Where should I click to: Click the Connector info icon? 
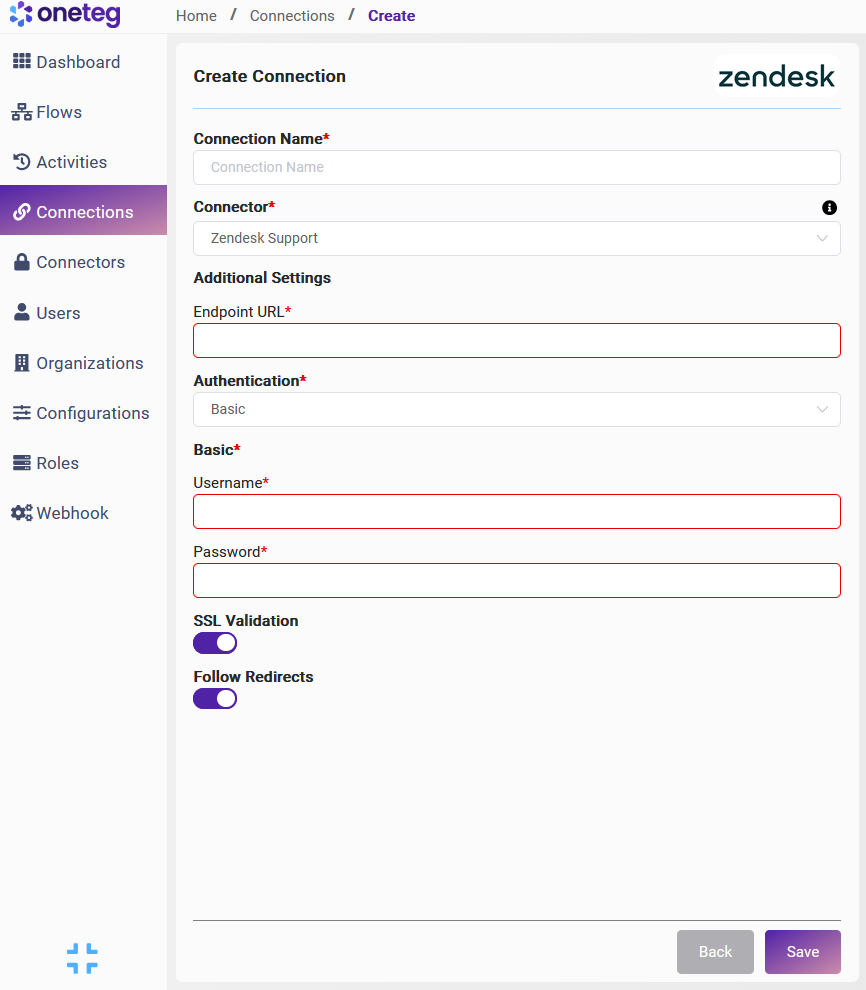coord(829,208)
